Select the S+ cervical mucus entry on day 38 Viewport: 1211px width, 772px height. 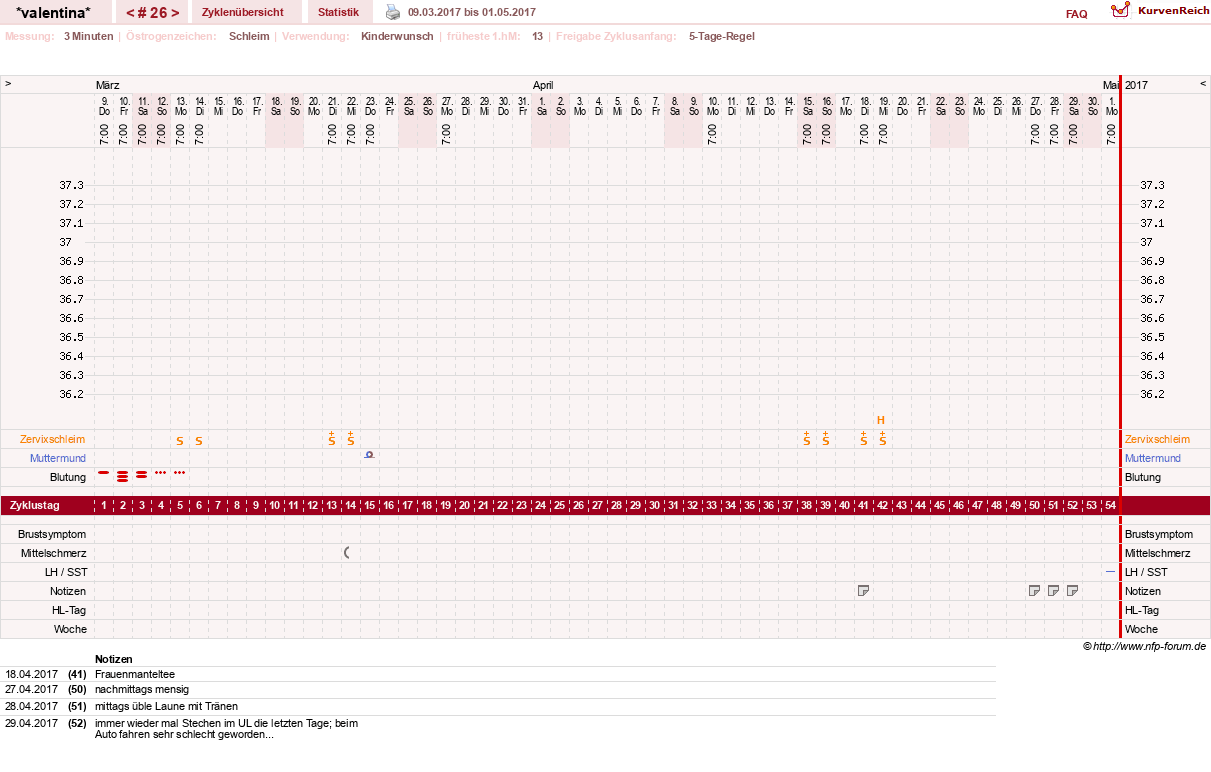806,438
